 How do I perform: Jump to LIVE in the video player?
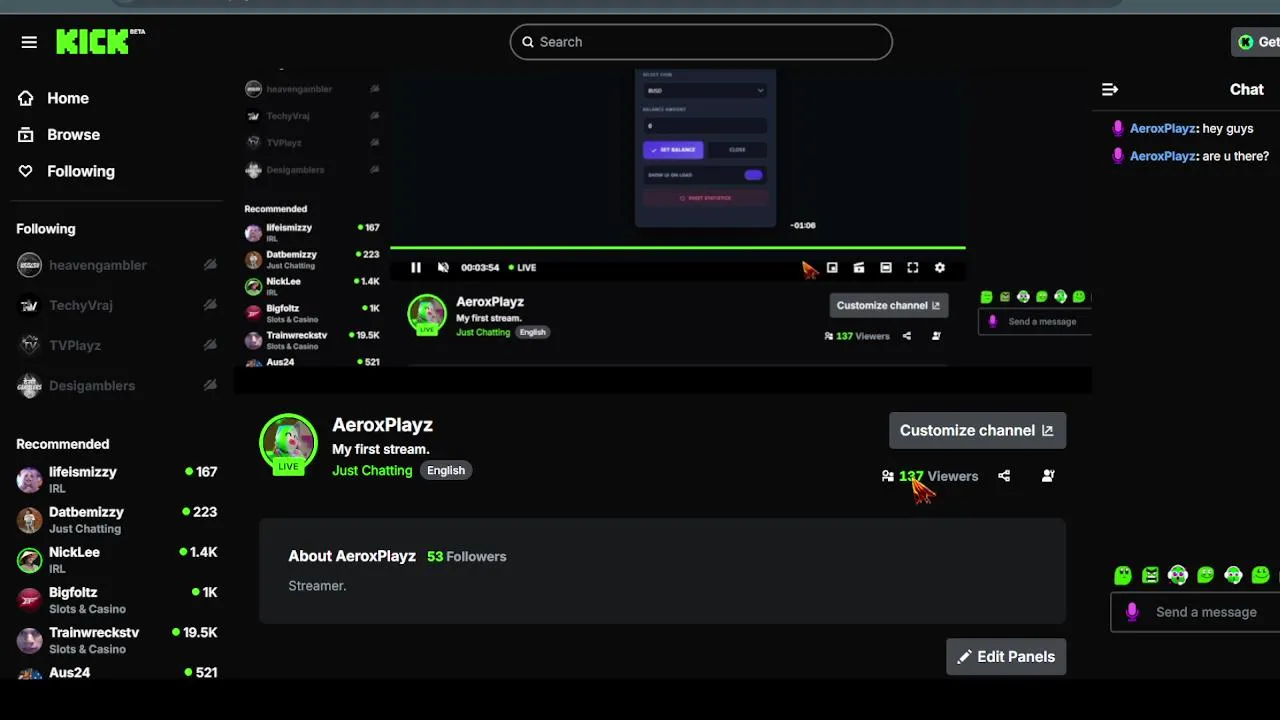522,267
